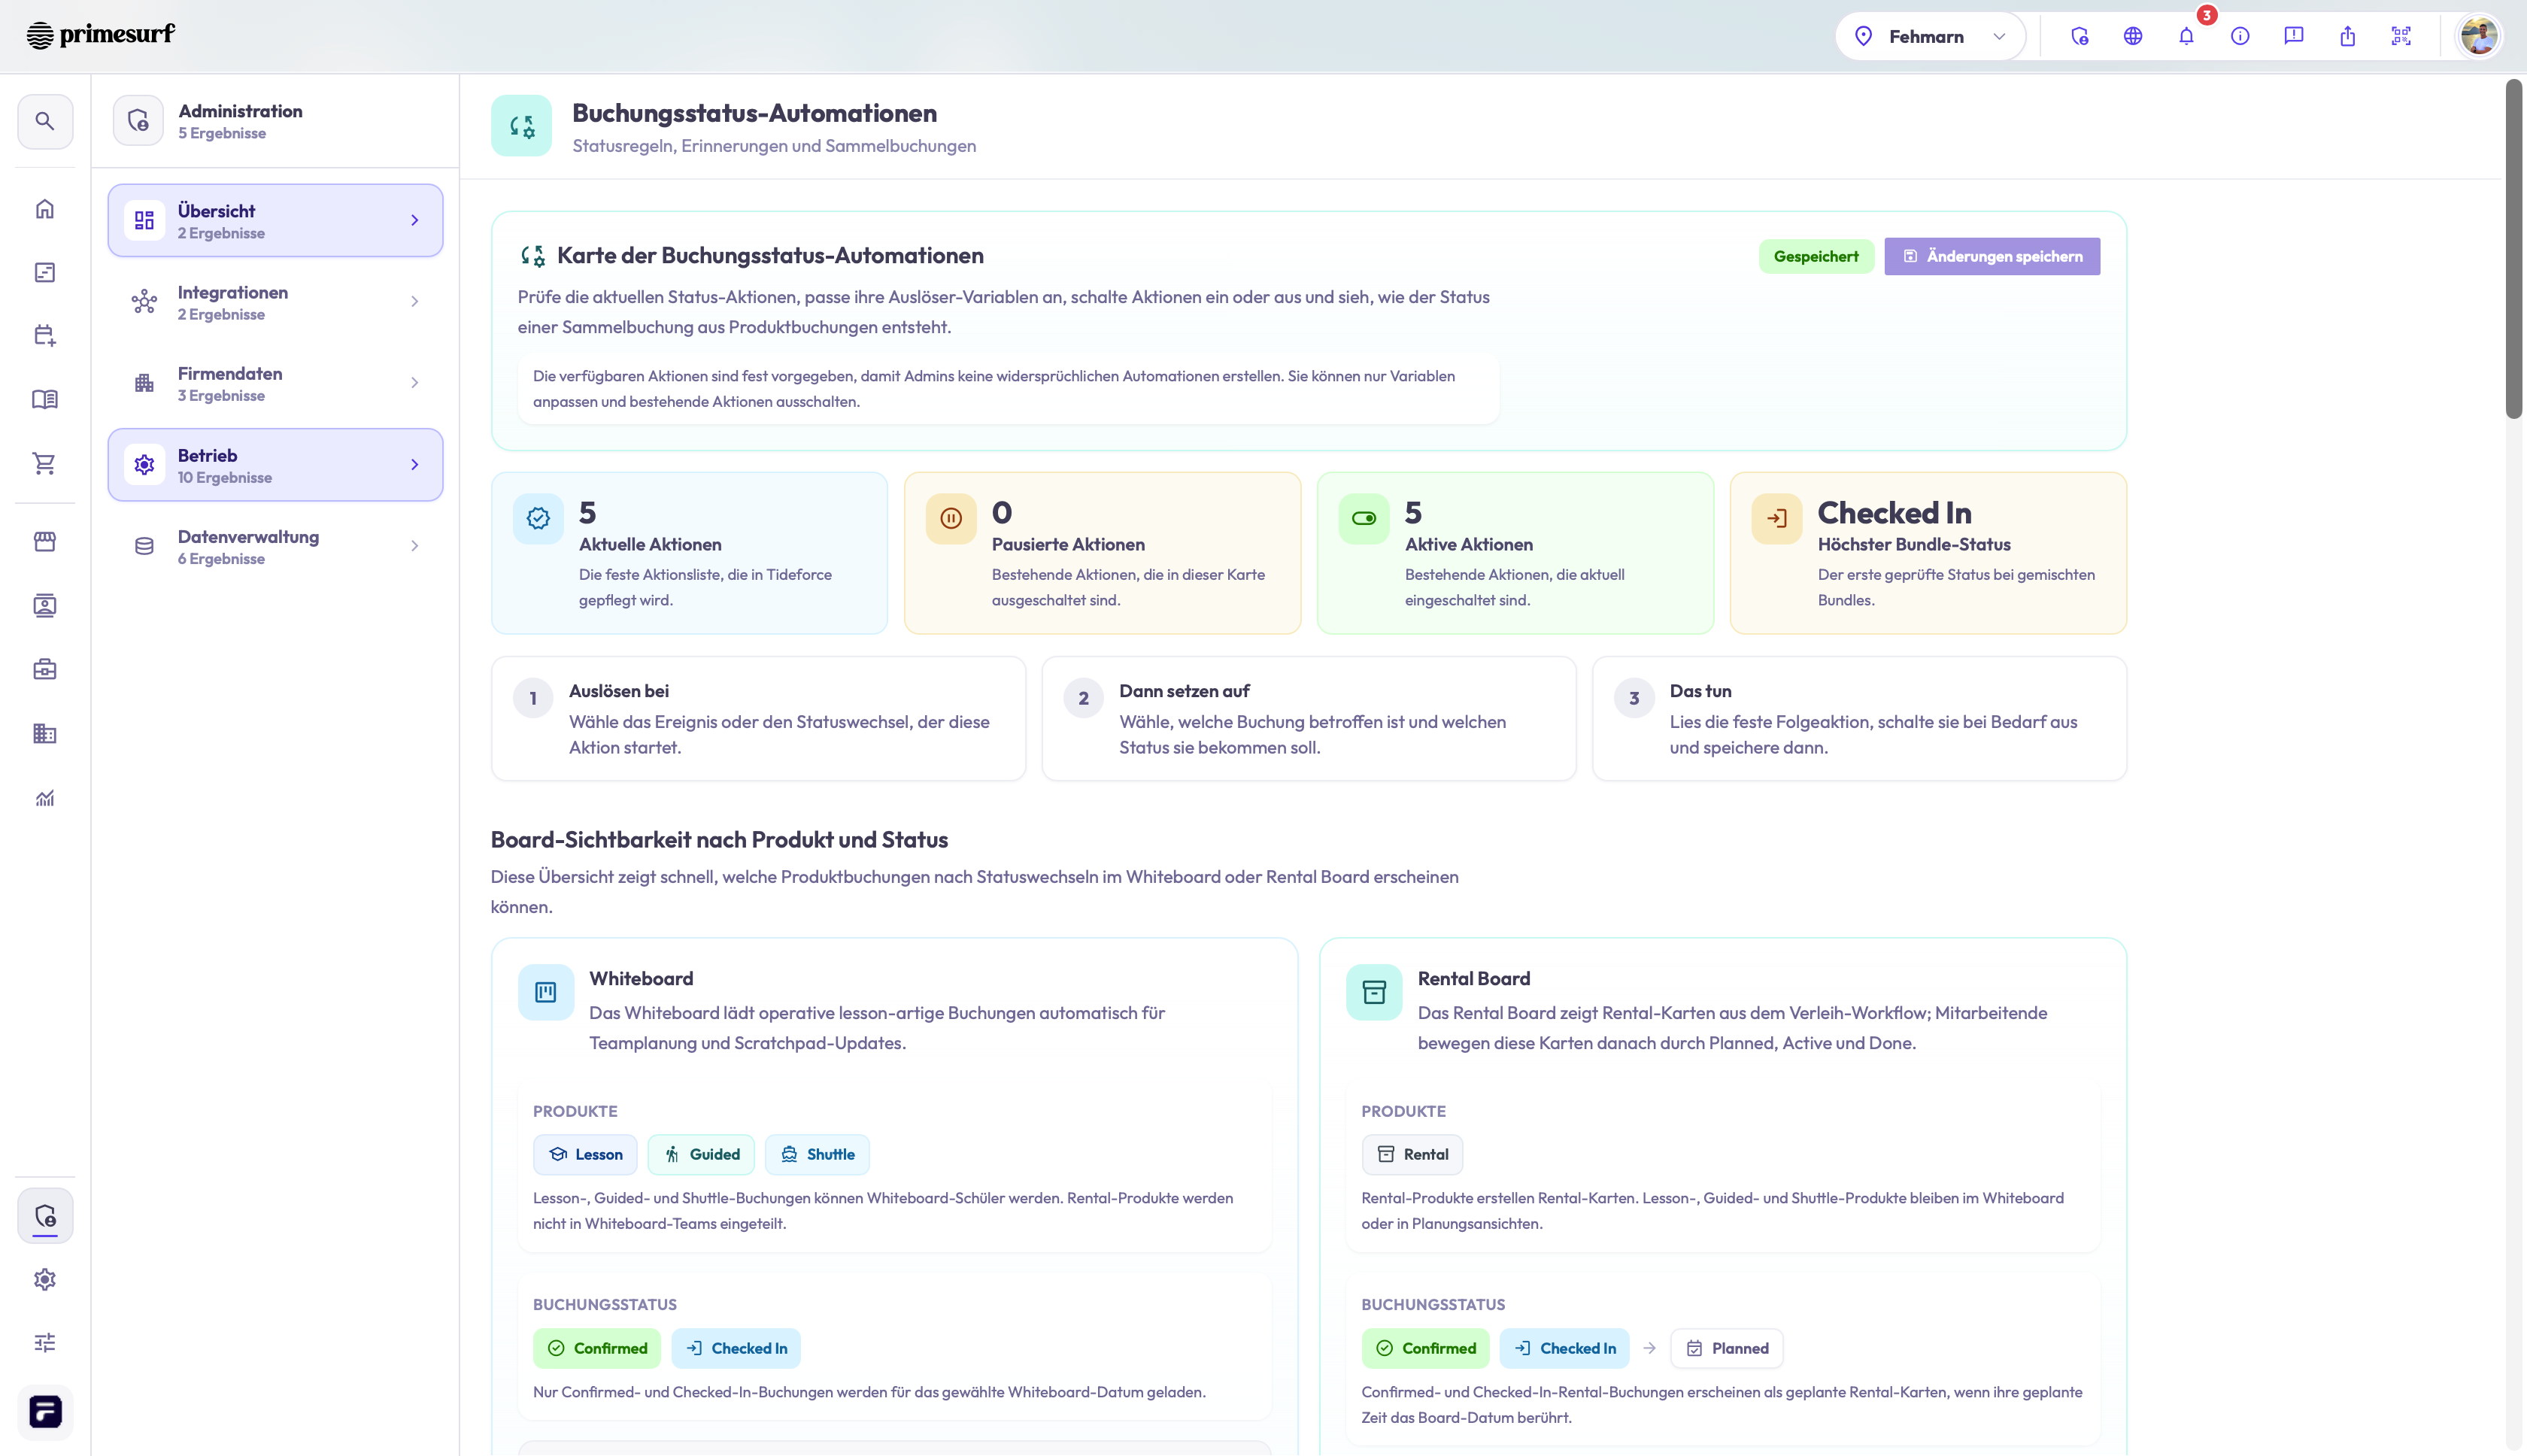This screenshot has width=2527, height=1456.
Task: Select the Firmendaten menu item
Action: click(275, 383)
